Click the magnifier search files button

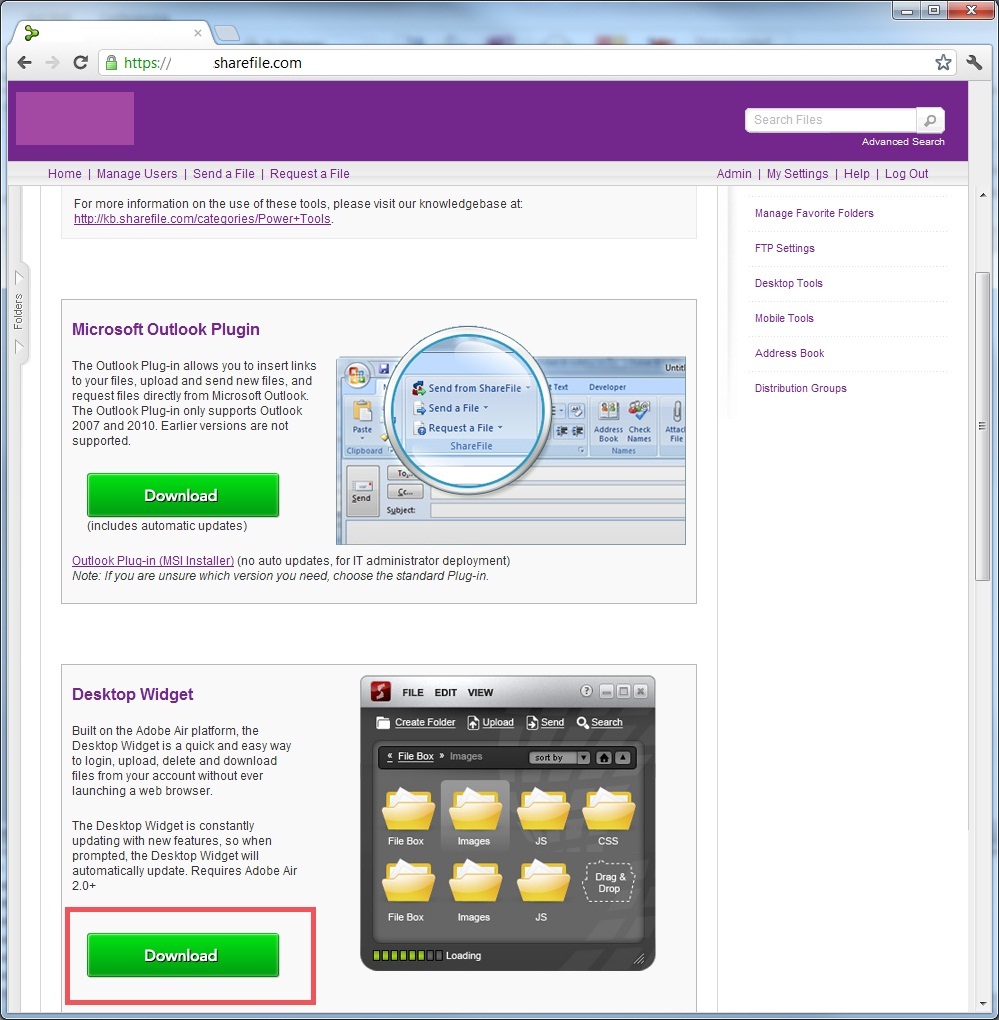930,120
